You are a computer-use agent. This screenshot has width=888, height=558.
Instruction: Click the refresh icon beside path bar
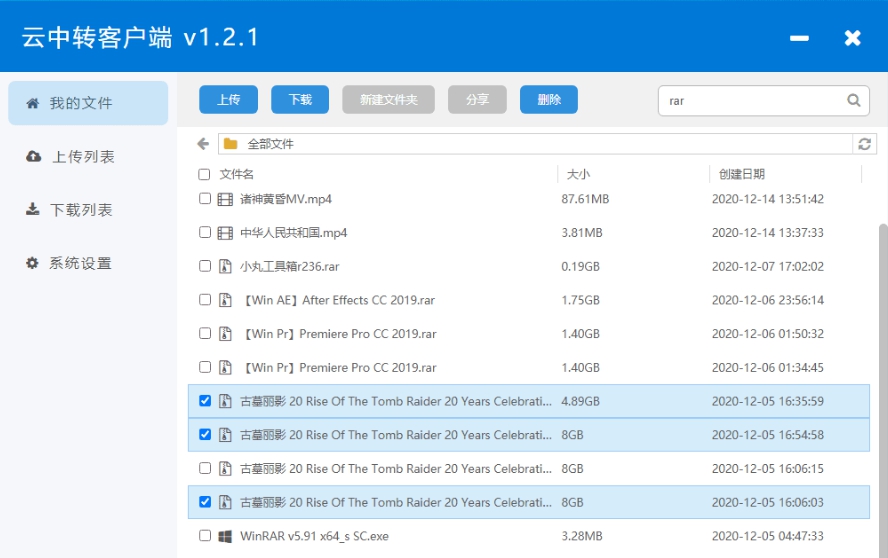[x=864, y=144]
